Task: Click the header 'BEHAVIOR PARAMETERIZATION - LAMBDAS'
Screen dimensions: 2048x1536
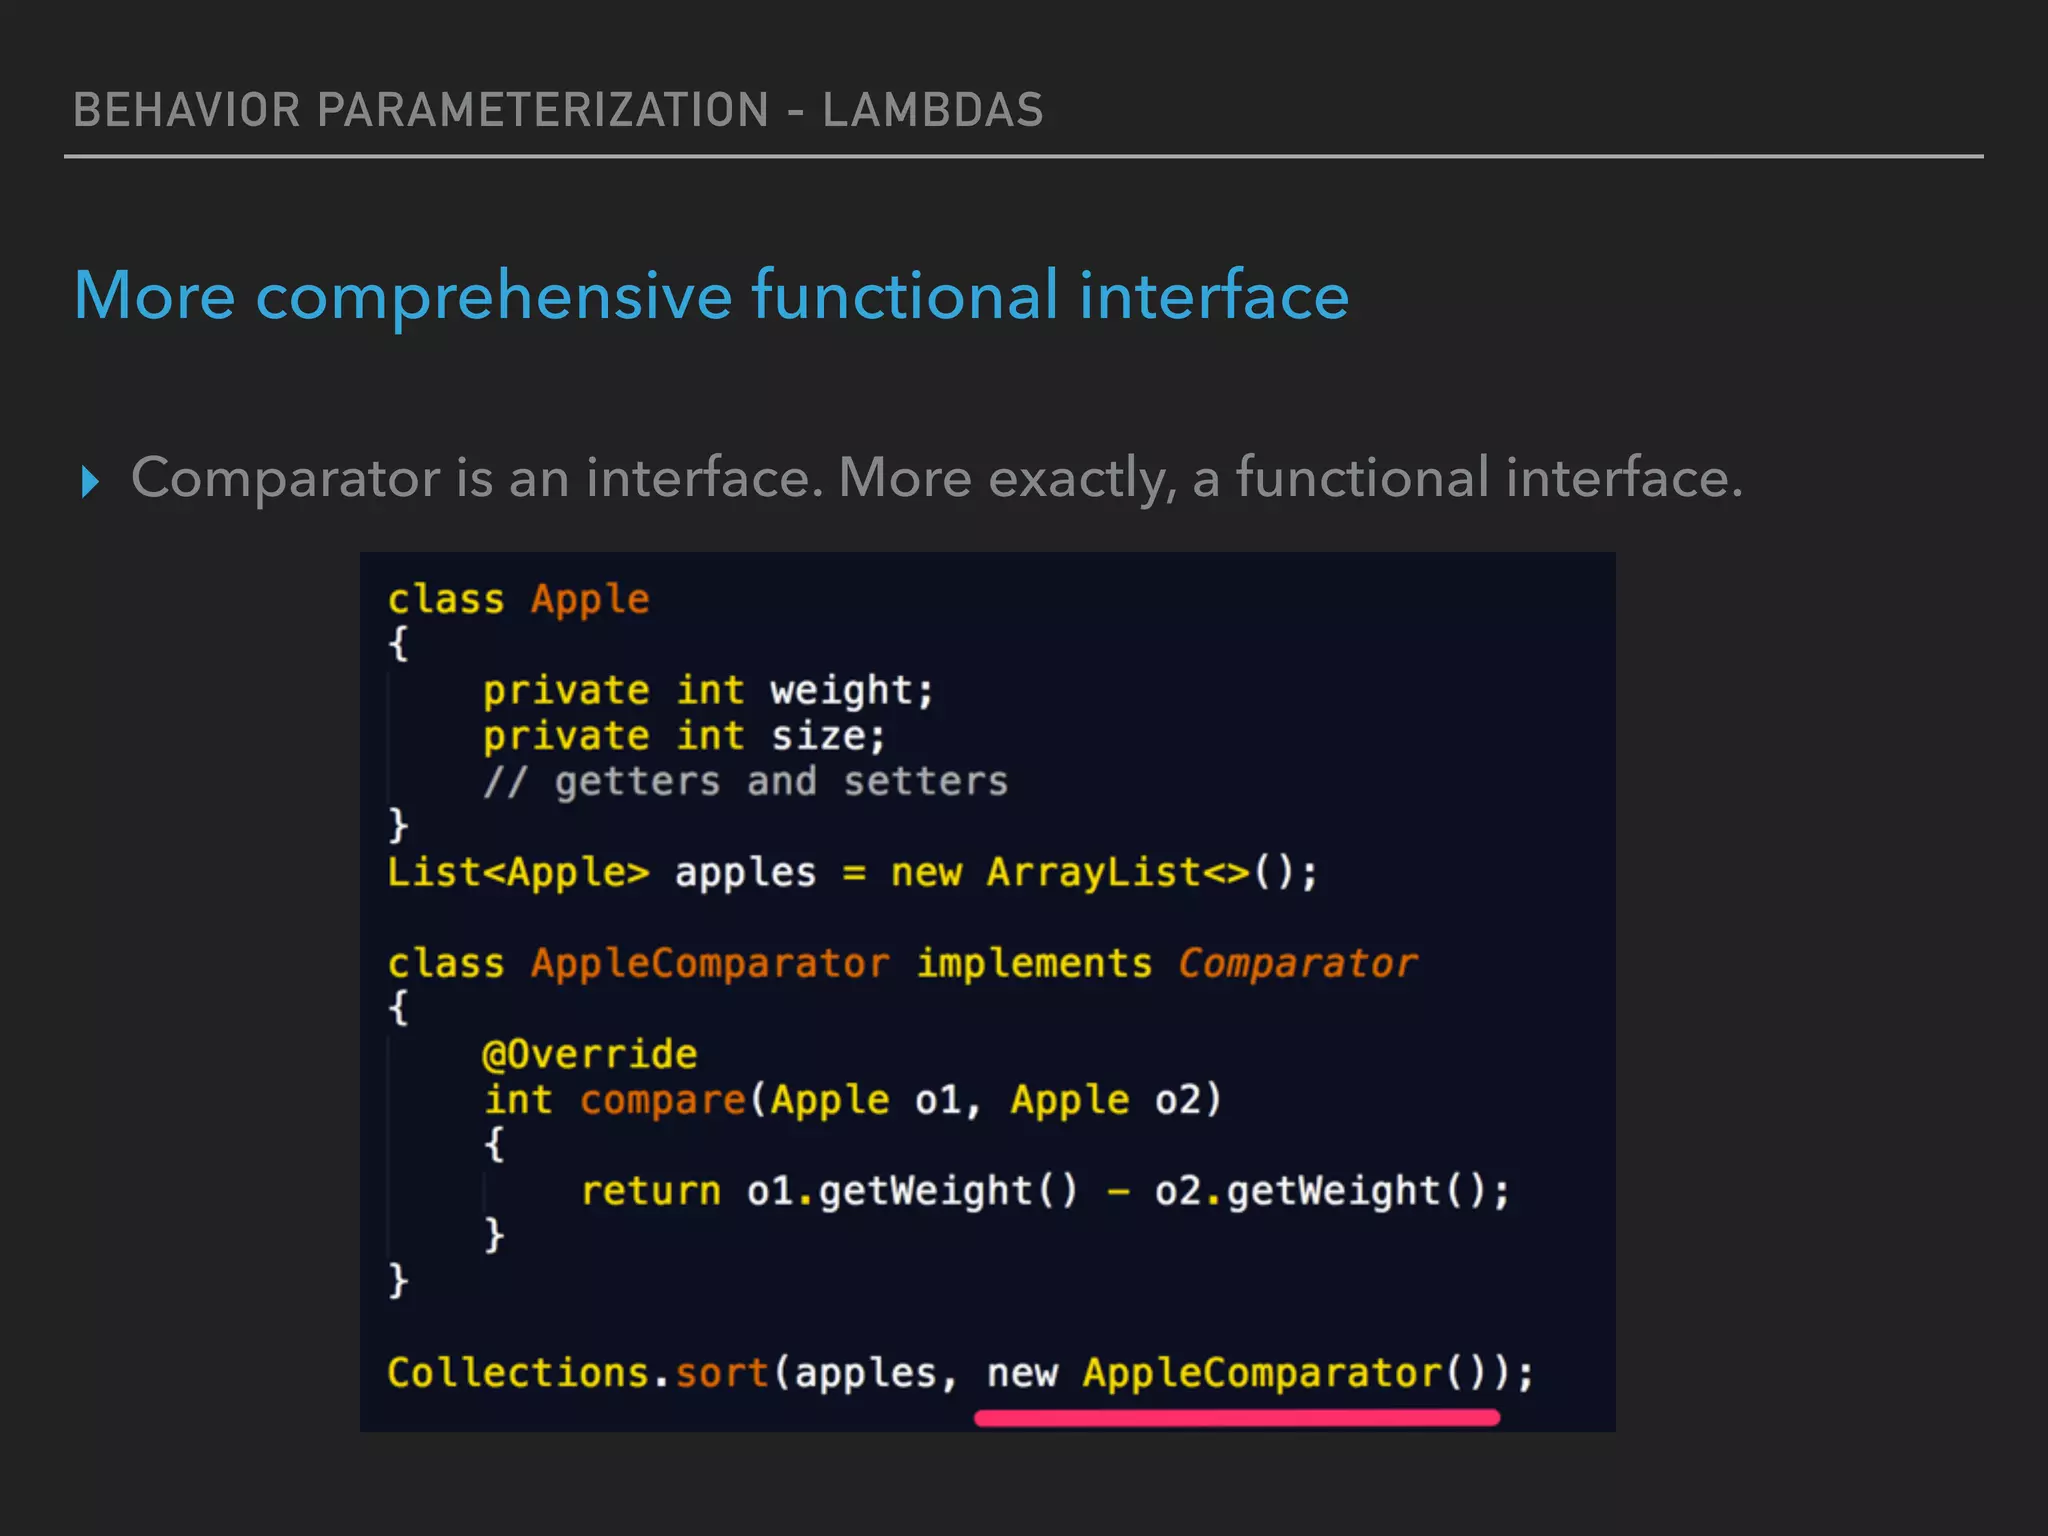Action: tap(558, 110)
